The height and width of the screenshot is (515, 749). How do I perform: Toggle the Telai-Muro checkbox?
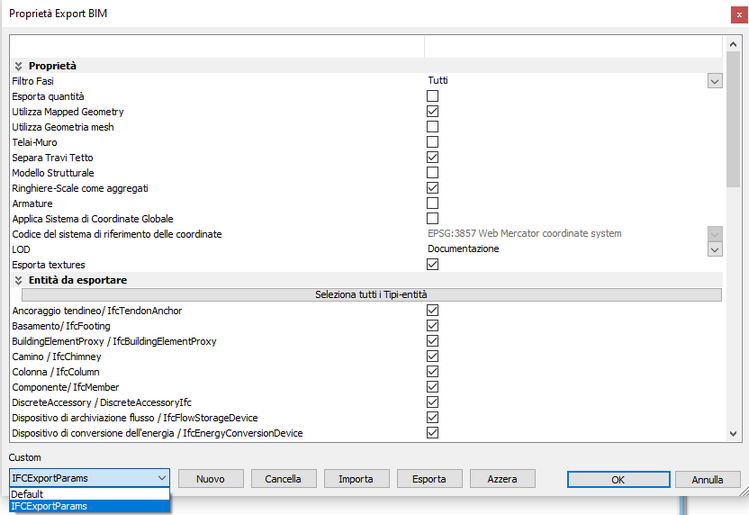(432, 142)
